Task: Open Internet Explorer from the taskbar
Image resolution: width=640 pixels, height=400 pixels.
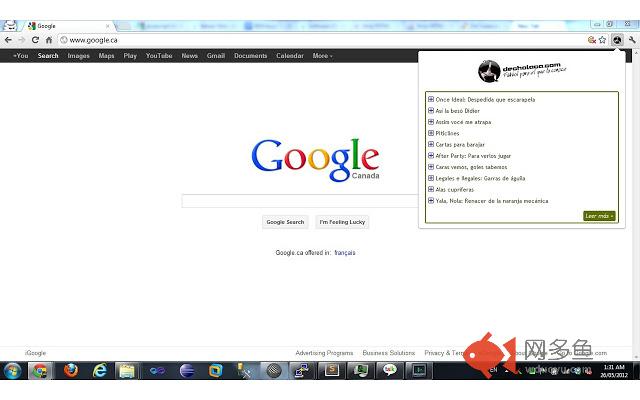Action: click(x=100, y=371)
